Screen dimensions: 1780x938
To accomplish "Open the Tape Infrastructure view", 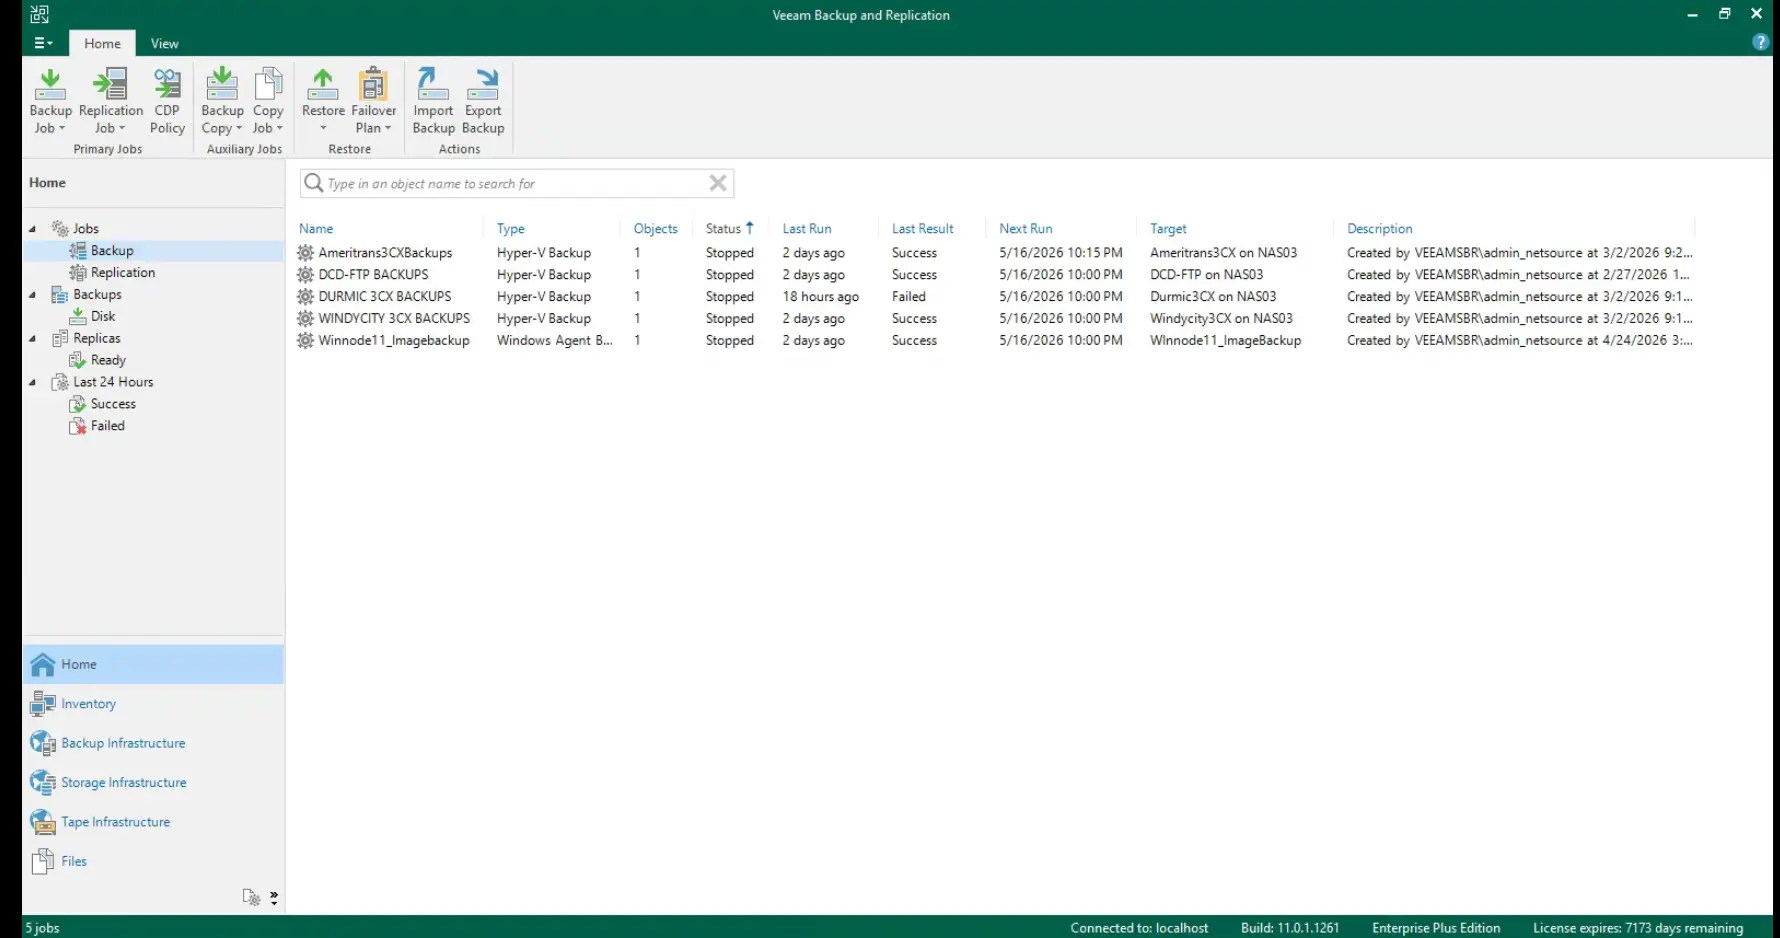I will 153,822.
